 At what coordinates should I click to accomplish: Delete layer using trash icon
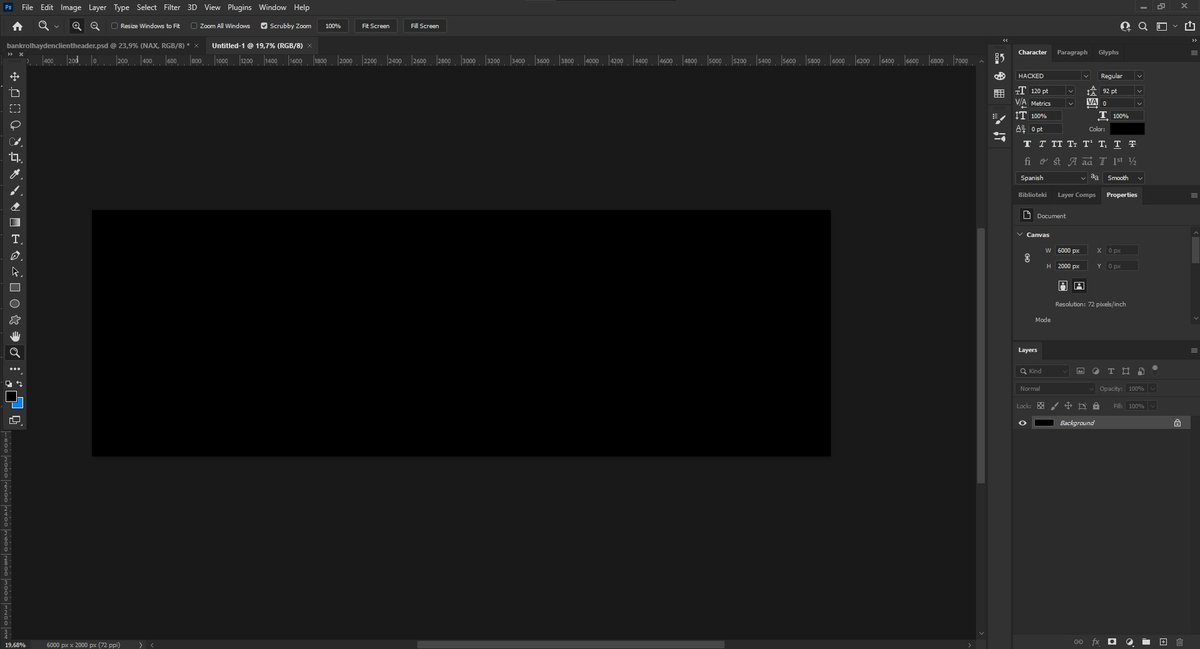point(1180,641)
